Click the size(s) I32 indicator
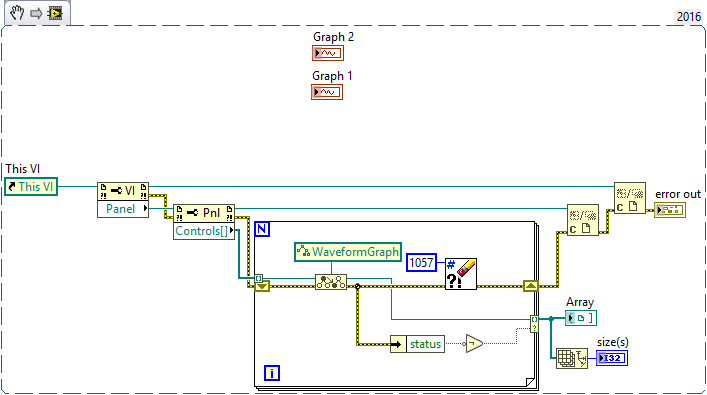This screenshot has height=395, width=707. (612, 358)
